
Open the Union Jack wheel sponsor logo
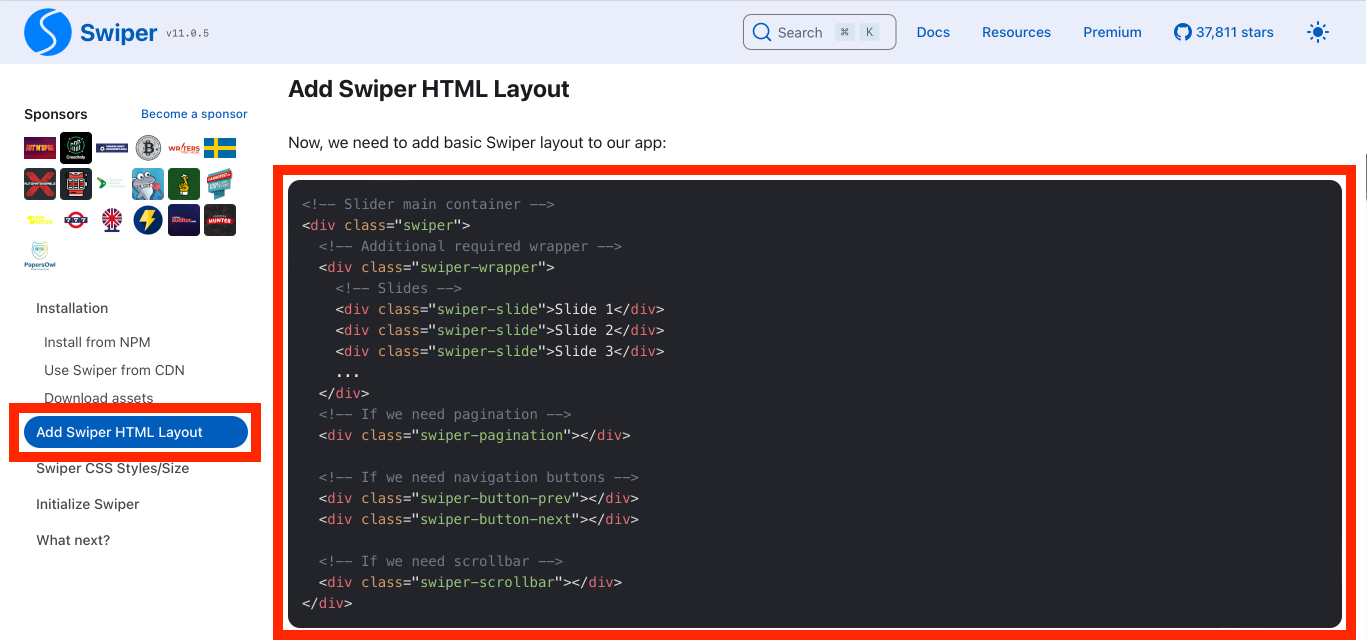(112, 220)
